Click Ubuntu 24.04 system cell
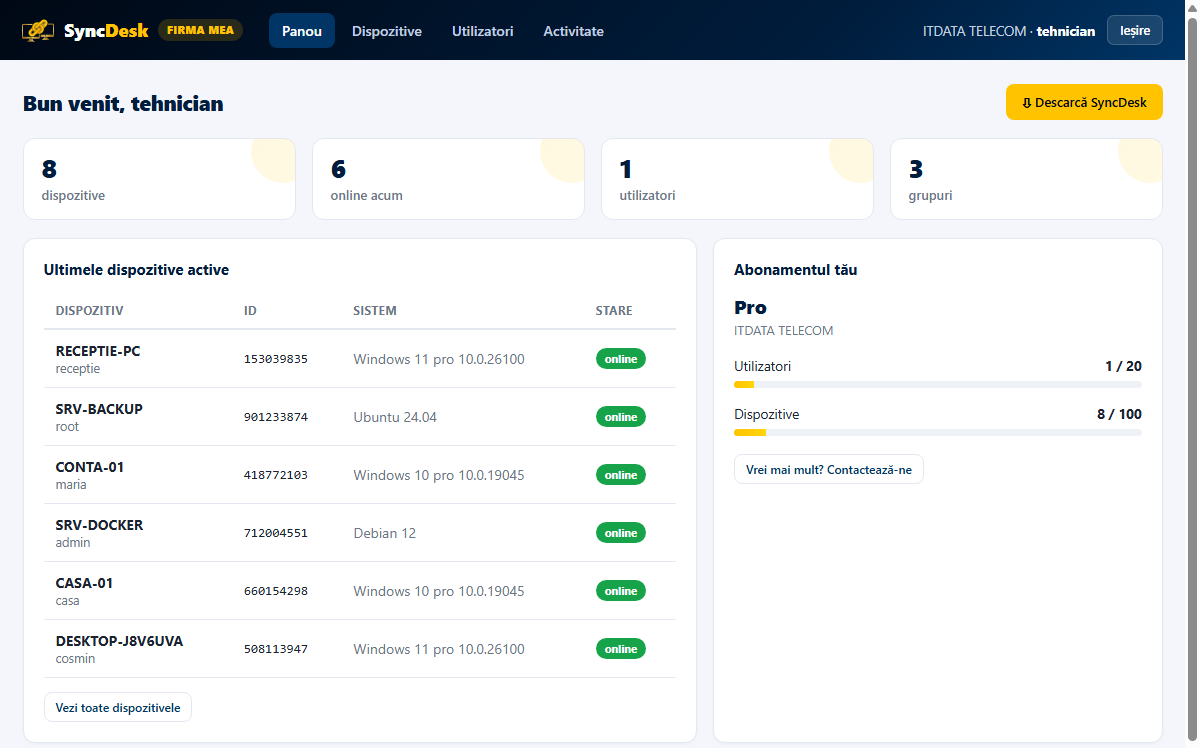The width and height of the screenshot is (1200, 748). coord(395,417)
